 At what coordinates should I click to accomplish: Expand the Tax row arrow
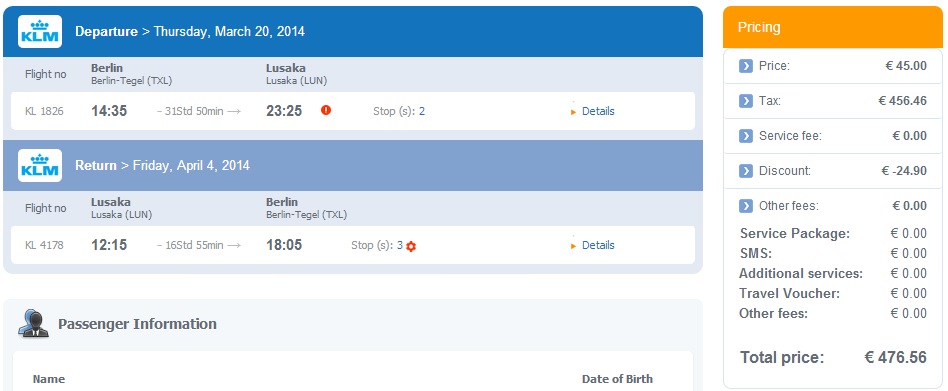[x=745, y=101]
